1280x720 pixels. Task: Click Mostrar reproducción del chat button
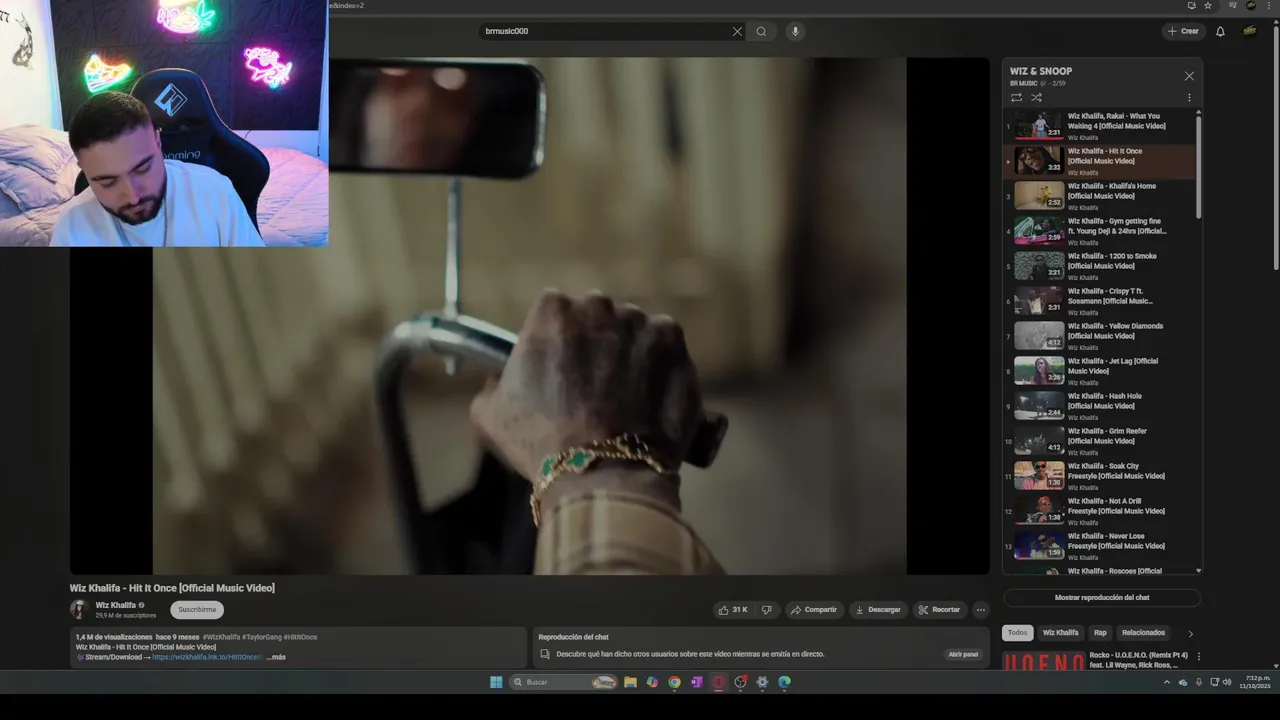(x=1102, y=598)
